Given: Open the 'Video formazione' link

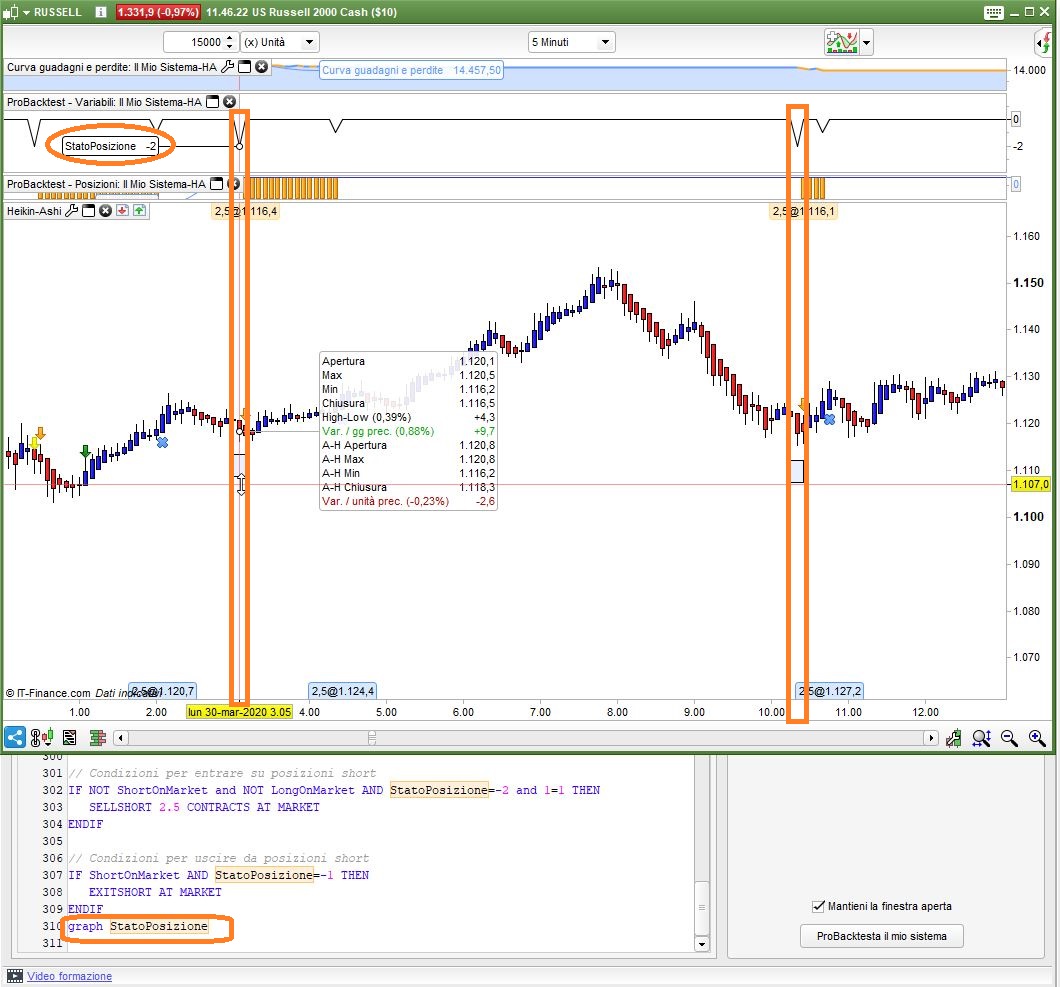Looking at the screenshot, I should [x=70, y=976].
